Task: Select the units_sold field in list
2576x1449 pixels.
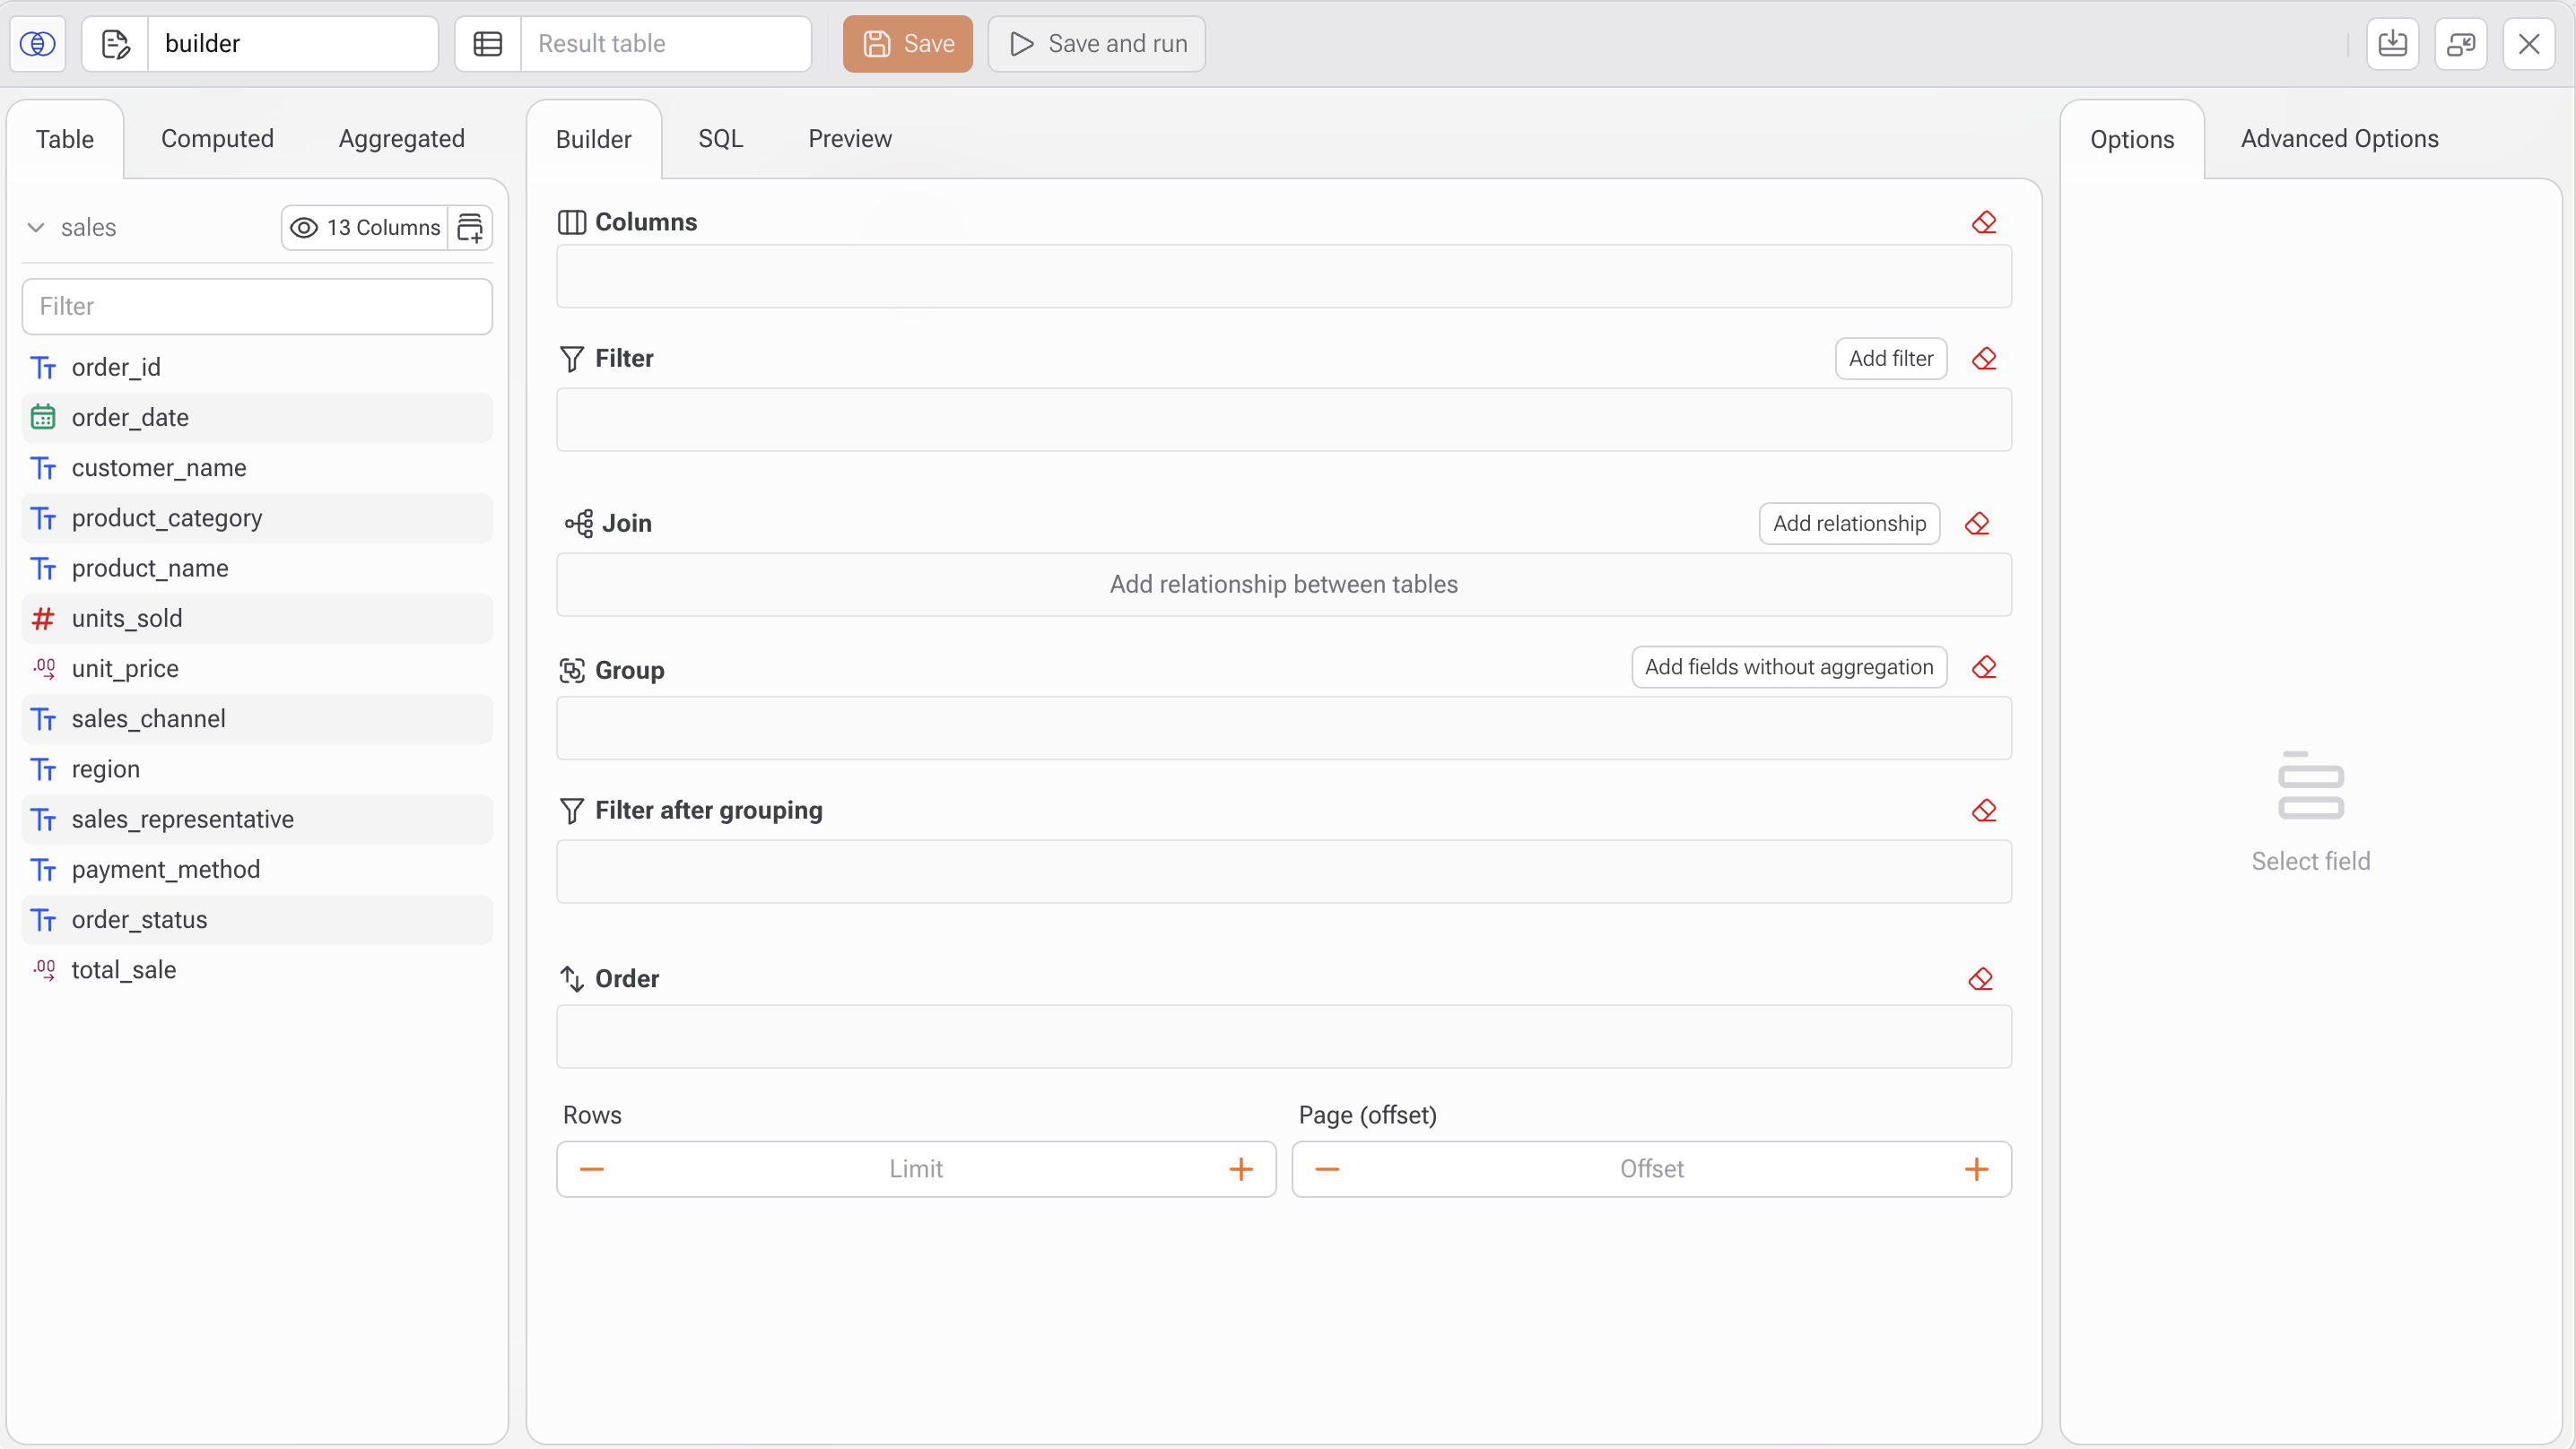Action: [127, 618]
